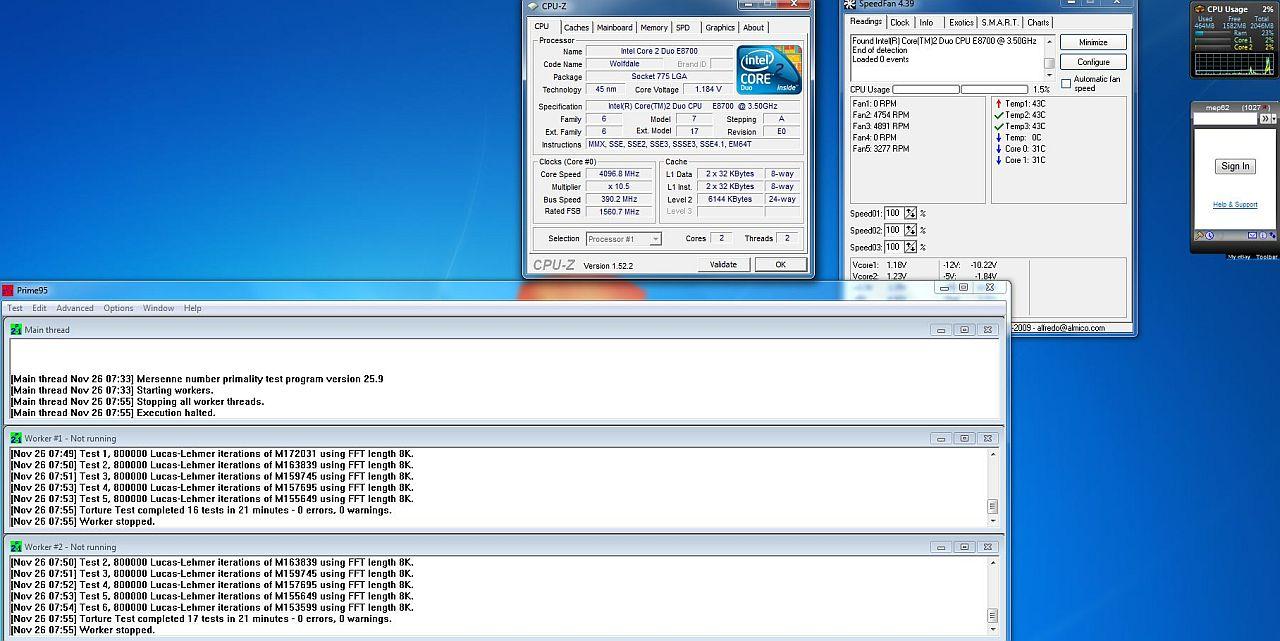Open the Memory tab in CPU-Z
Screen dimensions: 1280x641
654,28
